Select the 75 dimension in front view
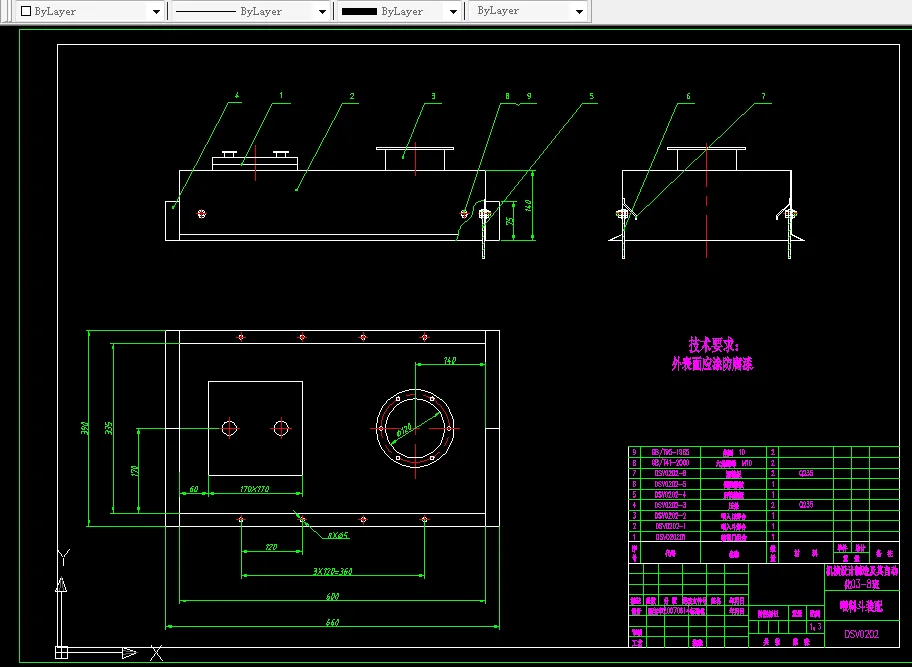This screenshot has width=912, height=667. [x=510, y=221]
